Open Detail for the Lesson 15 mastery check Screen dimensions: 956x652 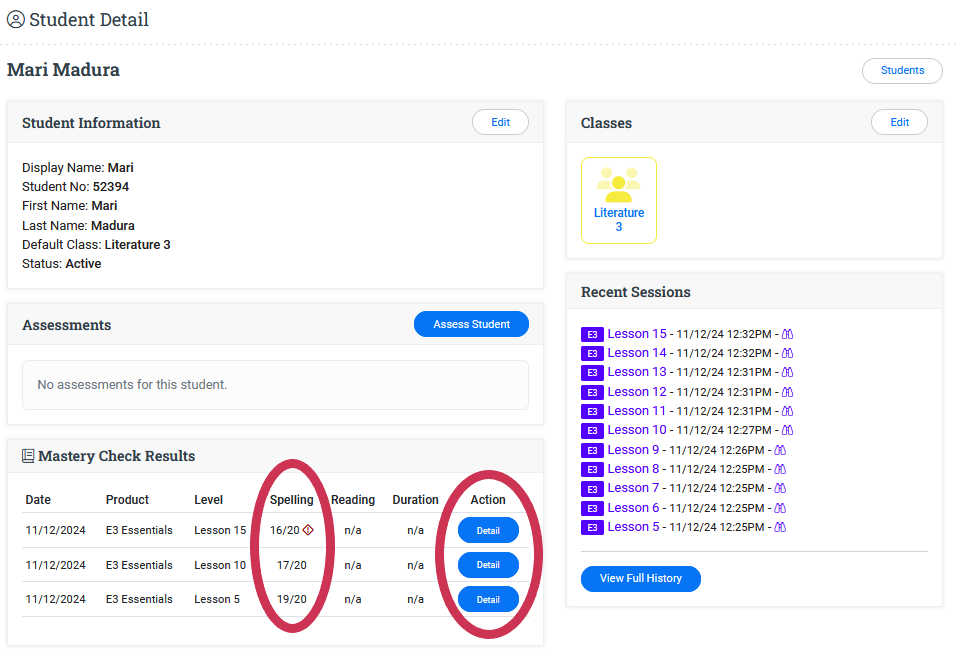point(488,531)
